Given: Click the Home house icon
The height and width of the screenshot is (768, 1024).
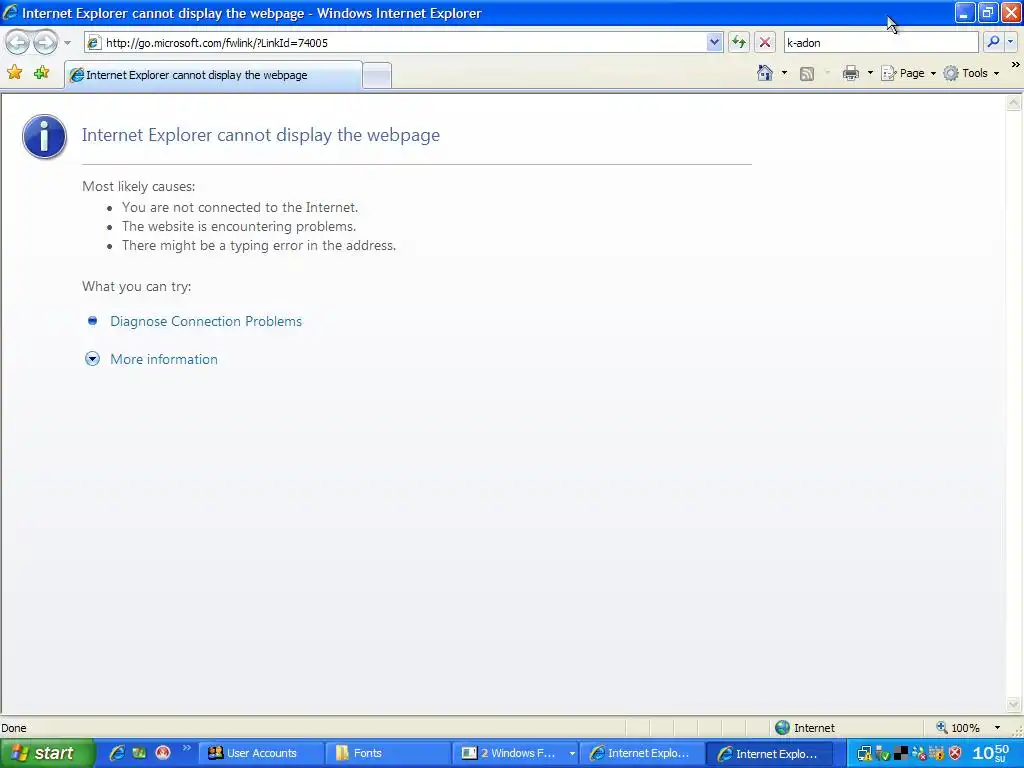Looking at the screenshot, I should click(x=765, y=72).
